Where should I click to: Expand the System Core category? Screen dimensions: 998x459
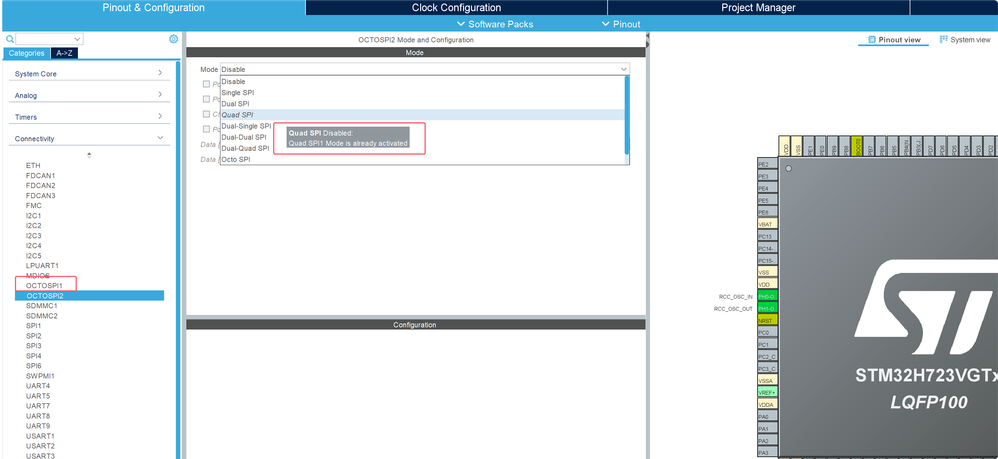click(x=89, y=74)
